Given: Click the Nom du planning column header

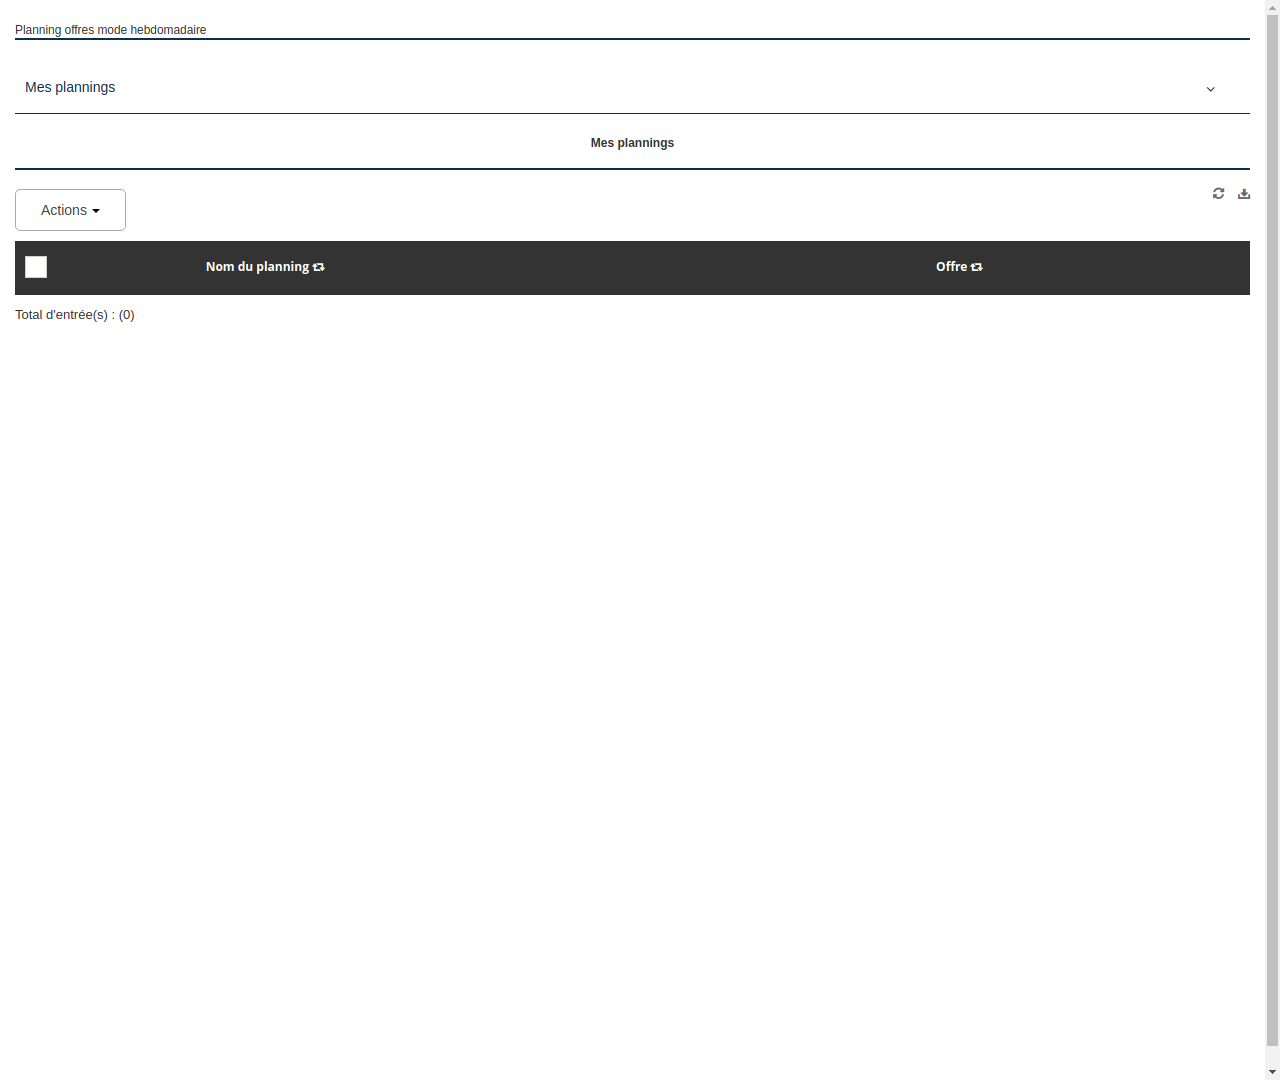Looking at the screenshot, I should [257, 267].
